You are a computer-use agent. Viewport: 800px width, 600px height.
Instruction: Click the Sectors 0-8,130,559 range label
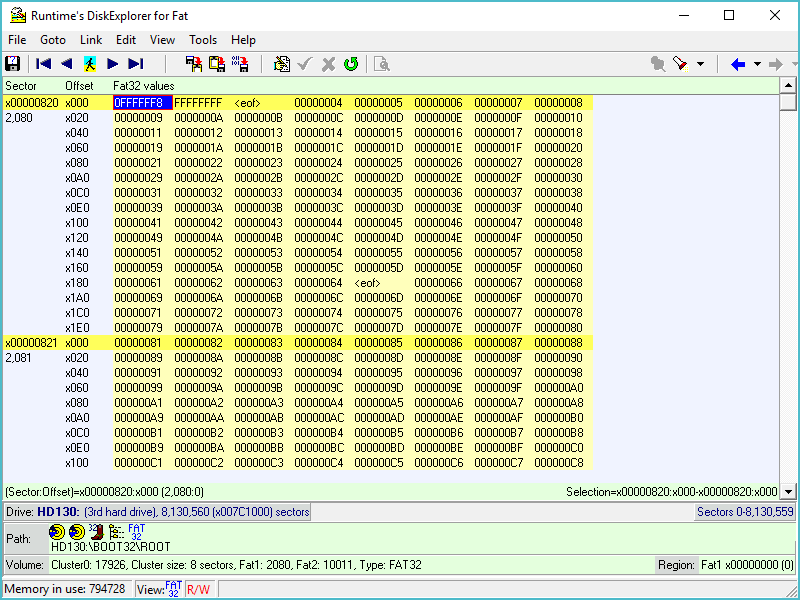(x=745, y=512)
